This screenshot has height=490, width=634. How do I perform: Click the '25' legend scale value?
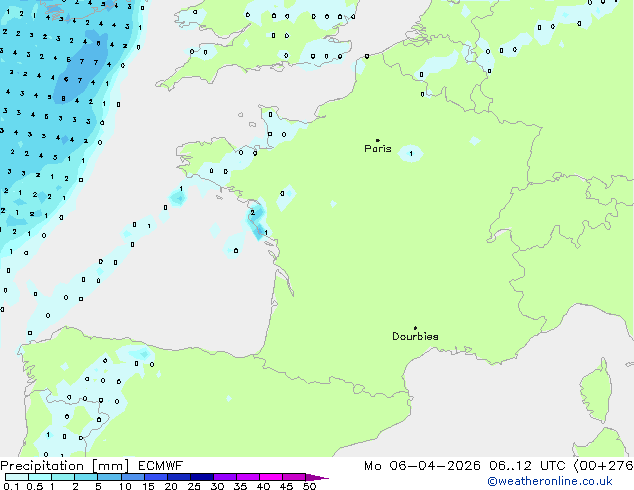(x=194, y=486)
